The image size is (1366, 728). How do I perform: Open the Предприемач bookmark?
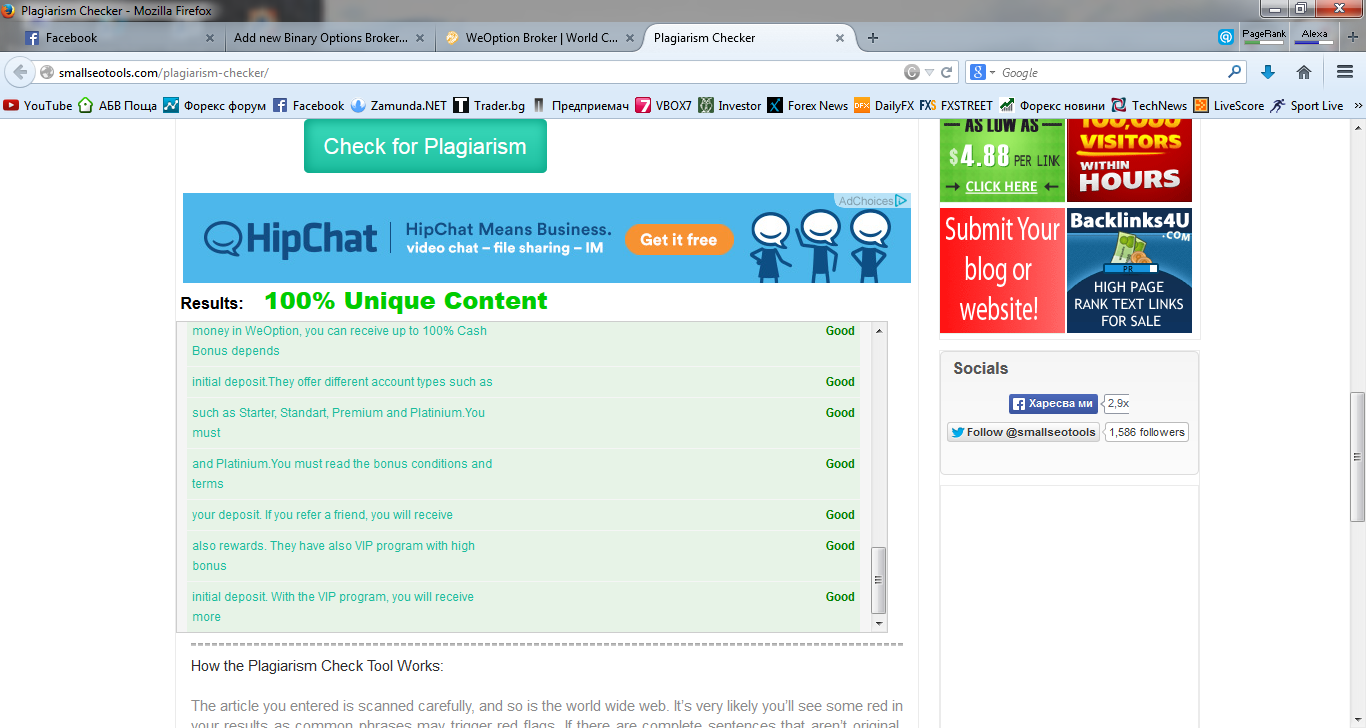coord(580,105)
